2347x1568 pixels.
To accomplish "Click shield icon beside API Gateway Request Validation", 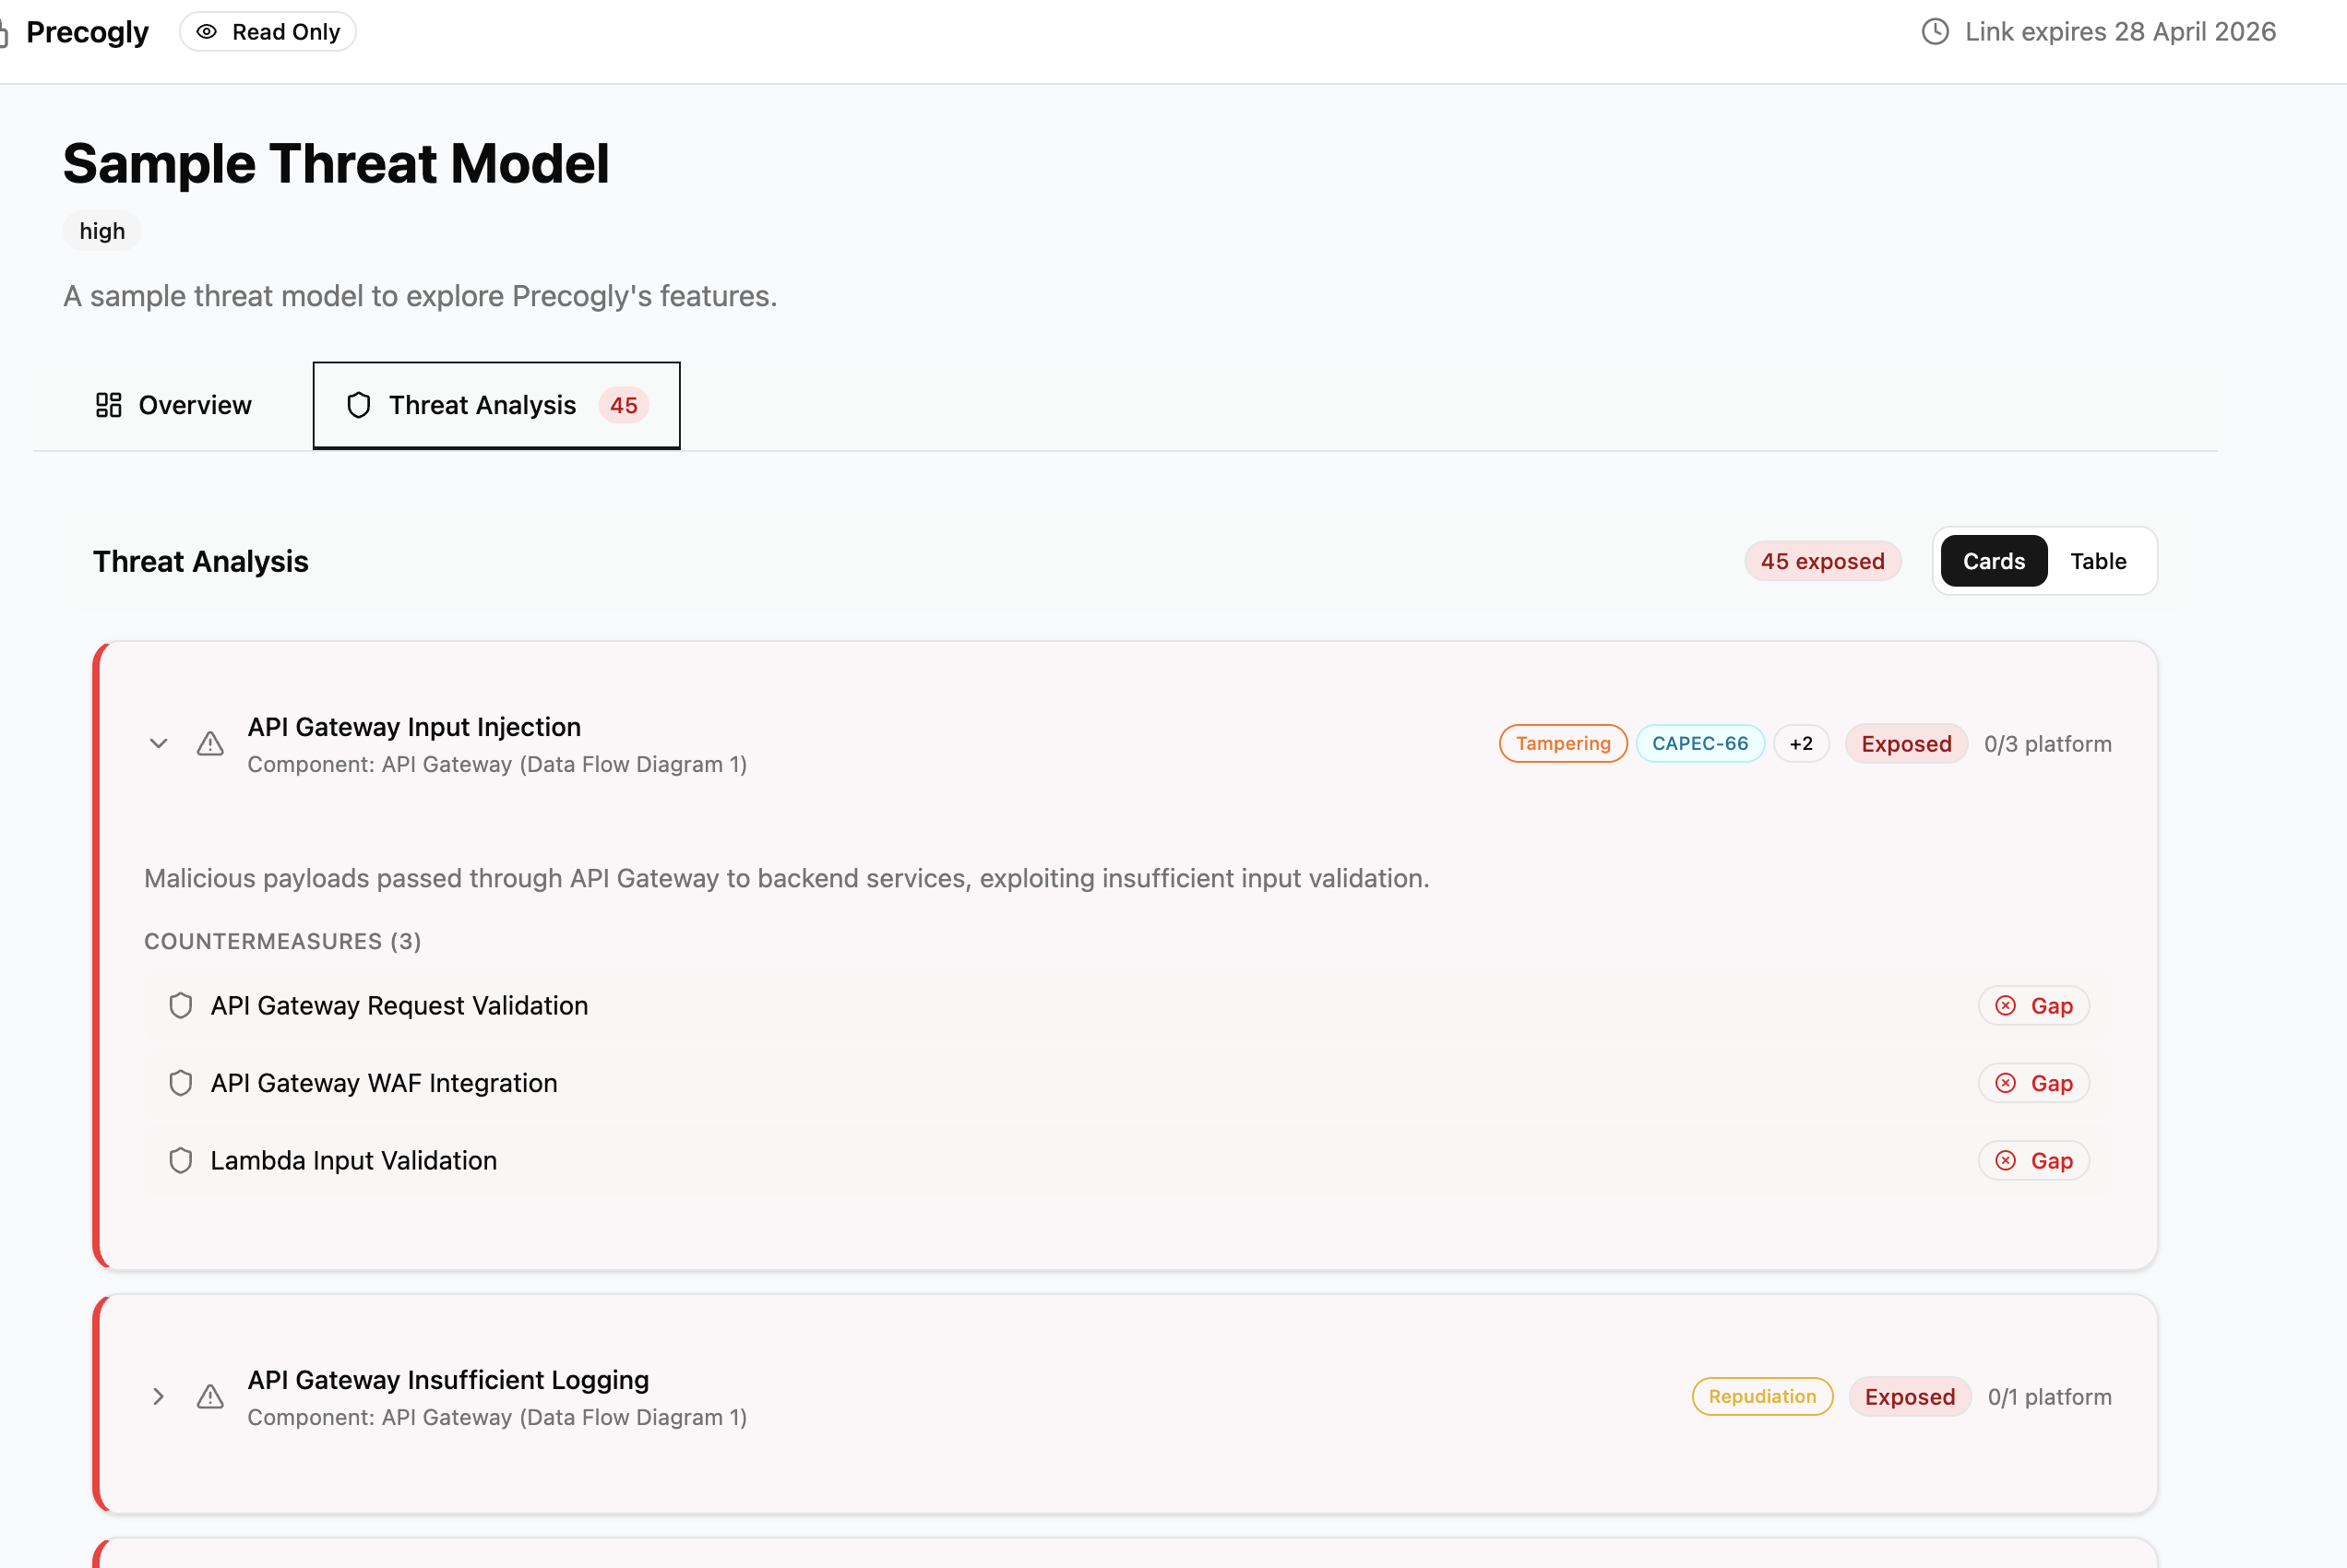I will [180, 1006].
